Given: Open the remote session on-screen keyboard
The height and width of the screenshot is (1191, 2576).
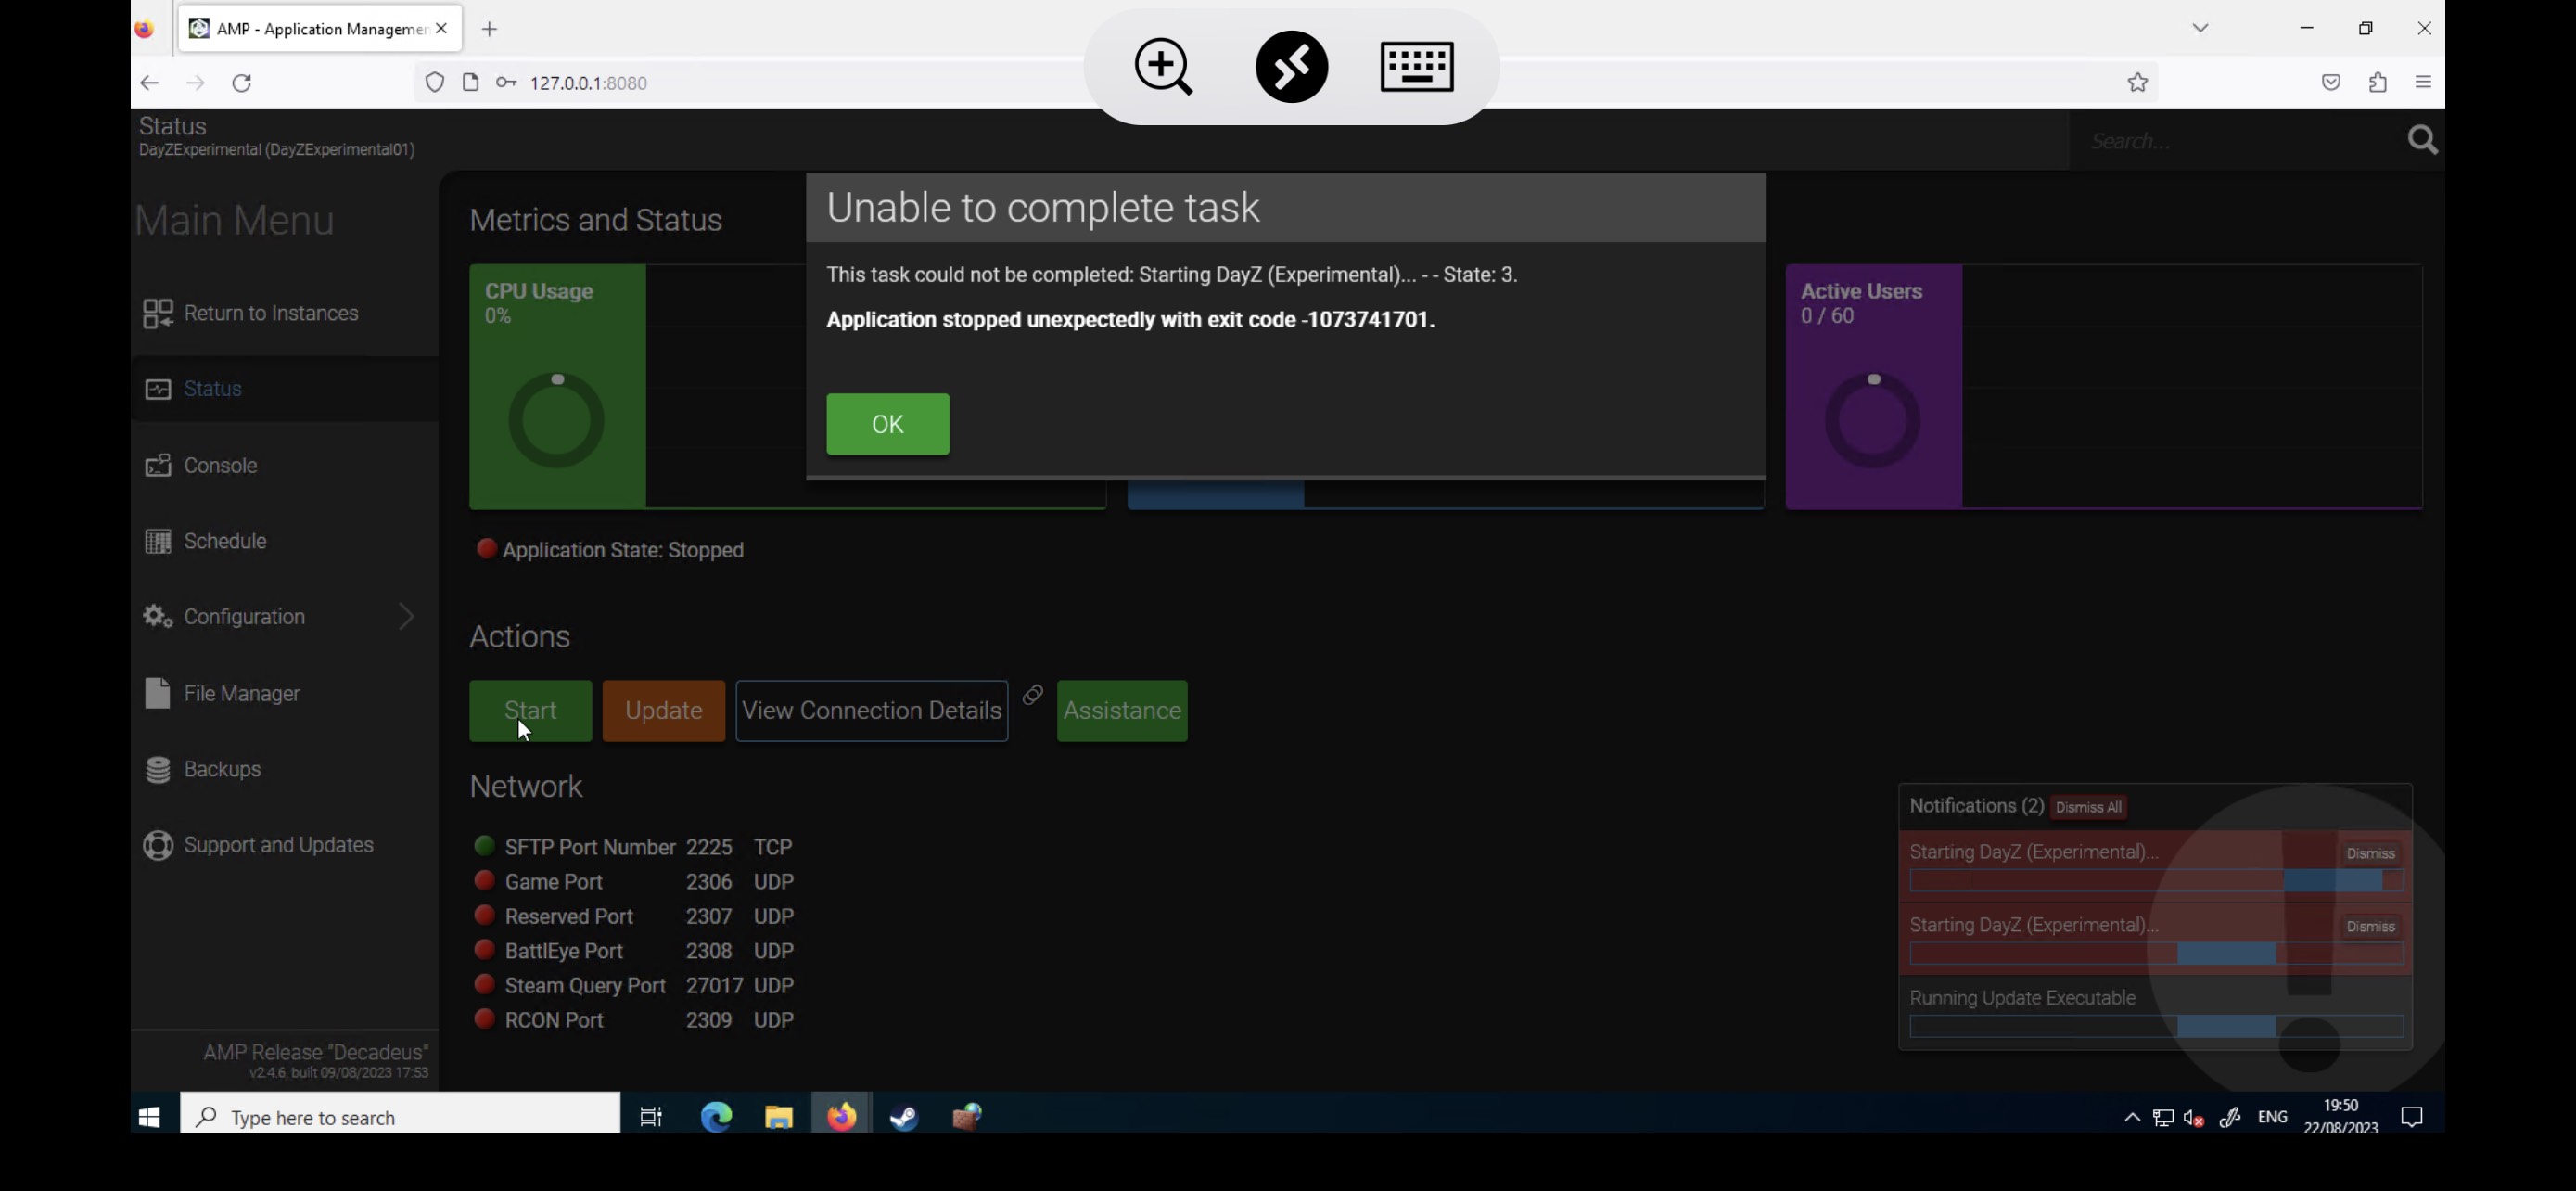Looking at the screenshot, I should 1416,67.
